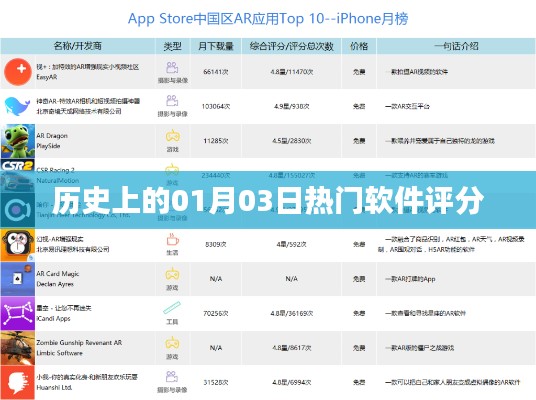The width and height of the screenshot is (536, 400).
Task: Click the AR Card Magic playing card icon
Action: click(17, 279)
